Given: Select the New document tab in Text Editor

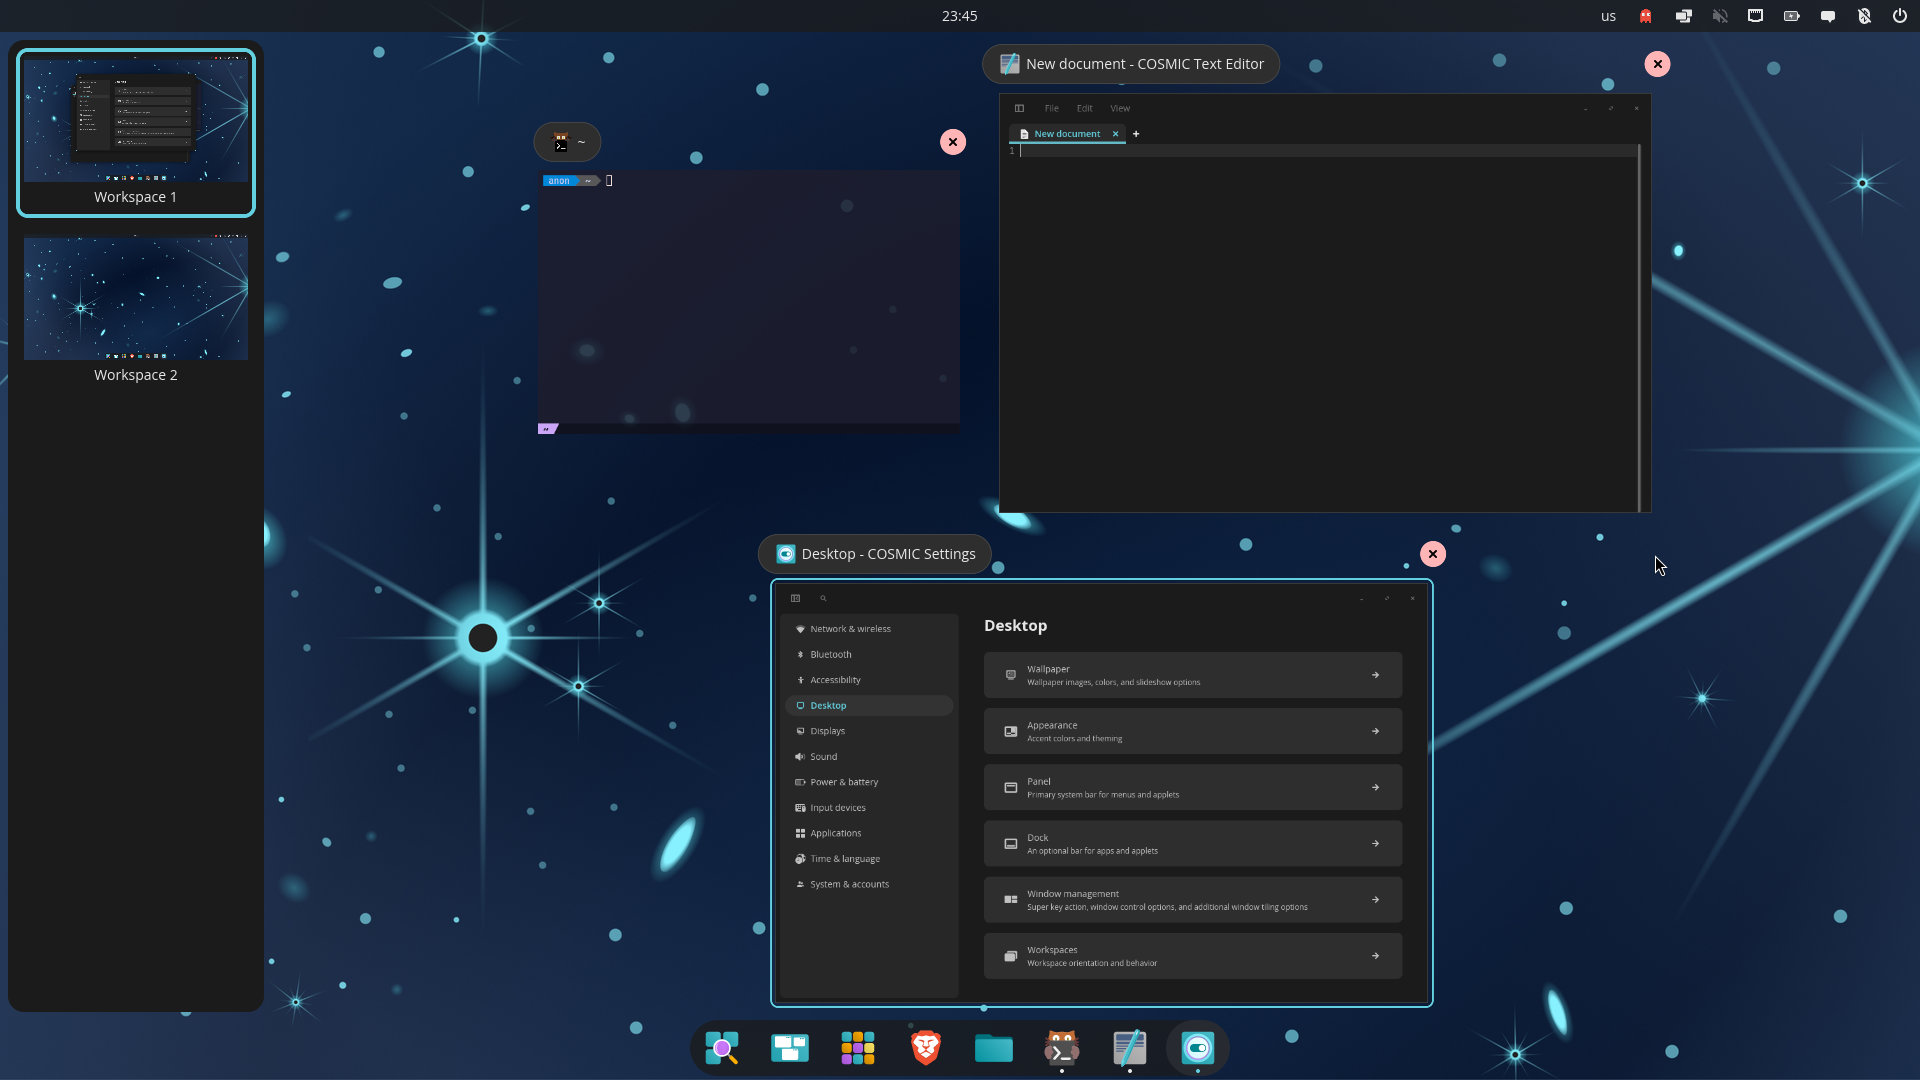Looking at the screenshot, I should coord(1066,134).
